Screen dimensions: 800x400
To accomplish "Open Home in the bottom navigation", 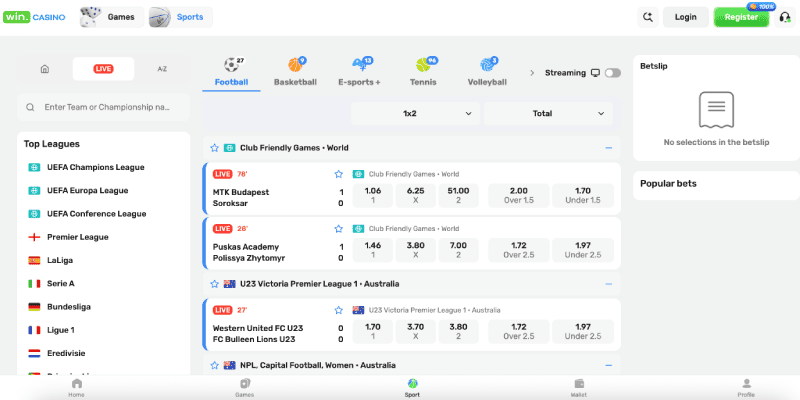I will (x=77, y=388).
